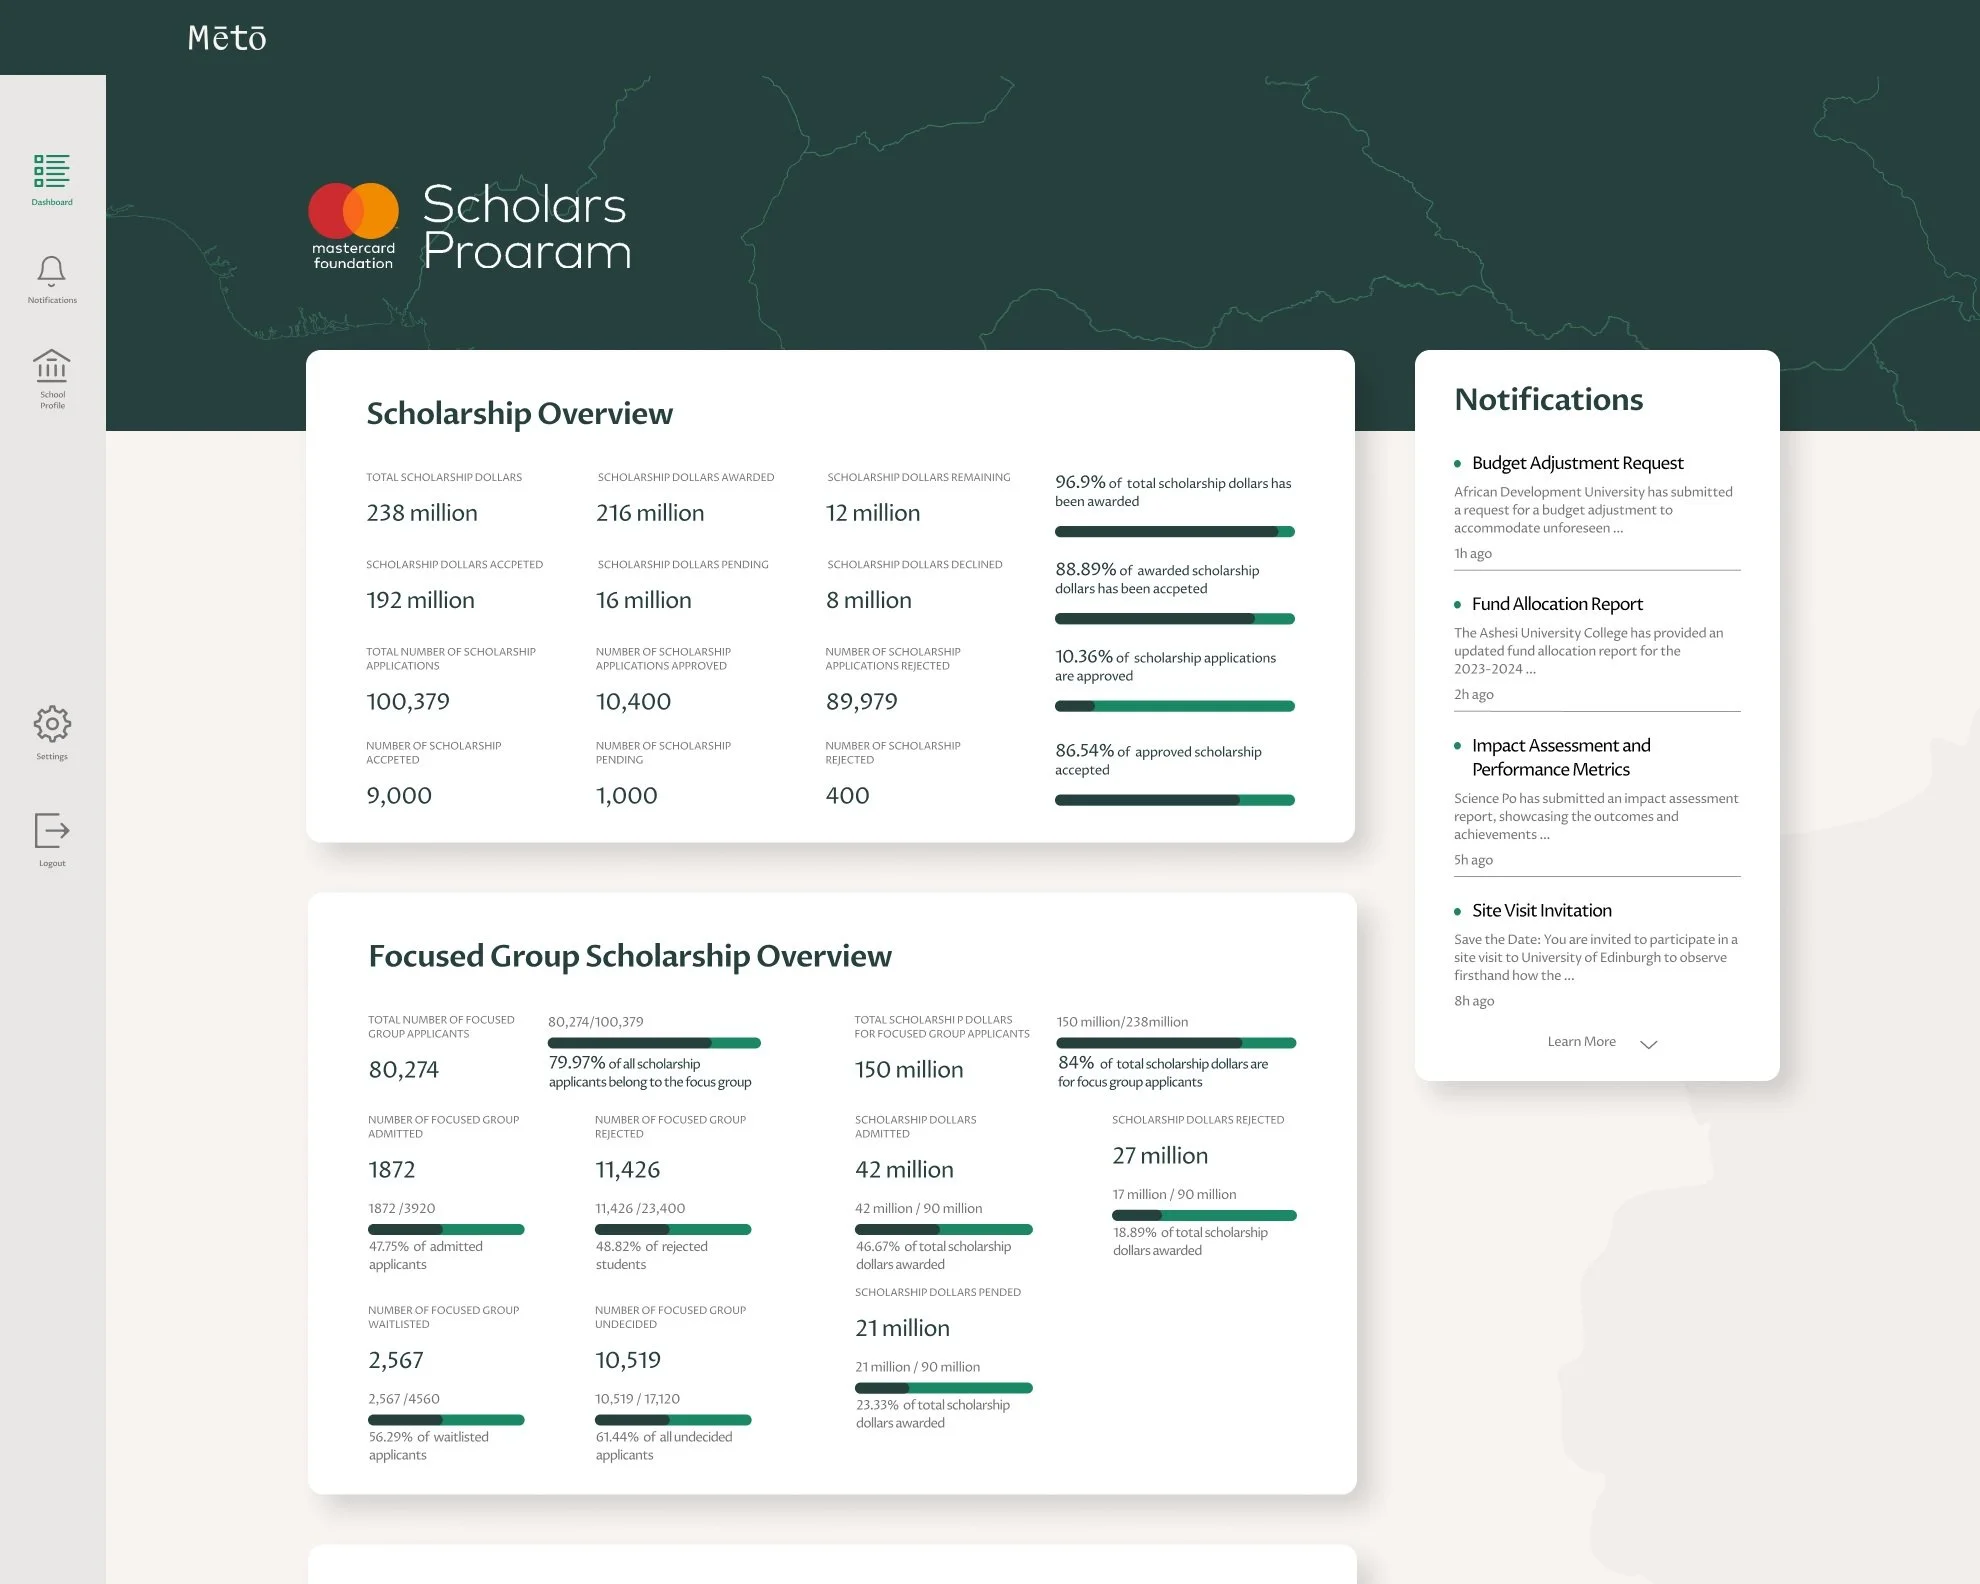The width and height of the screenshot is (1980, 1584).
Task: Click the green bullet beside Budget Adjustment Request
Action: (1457, 464)
